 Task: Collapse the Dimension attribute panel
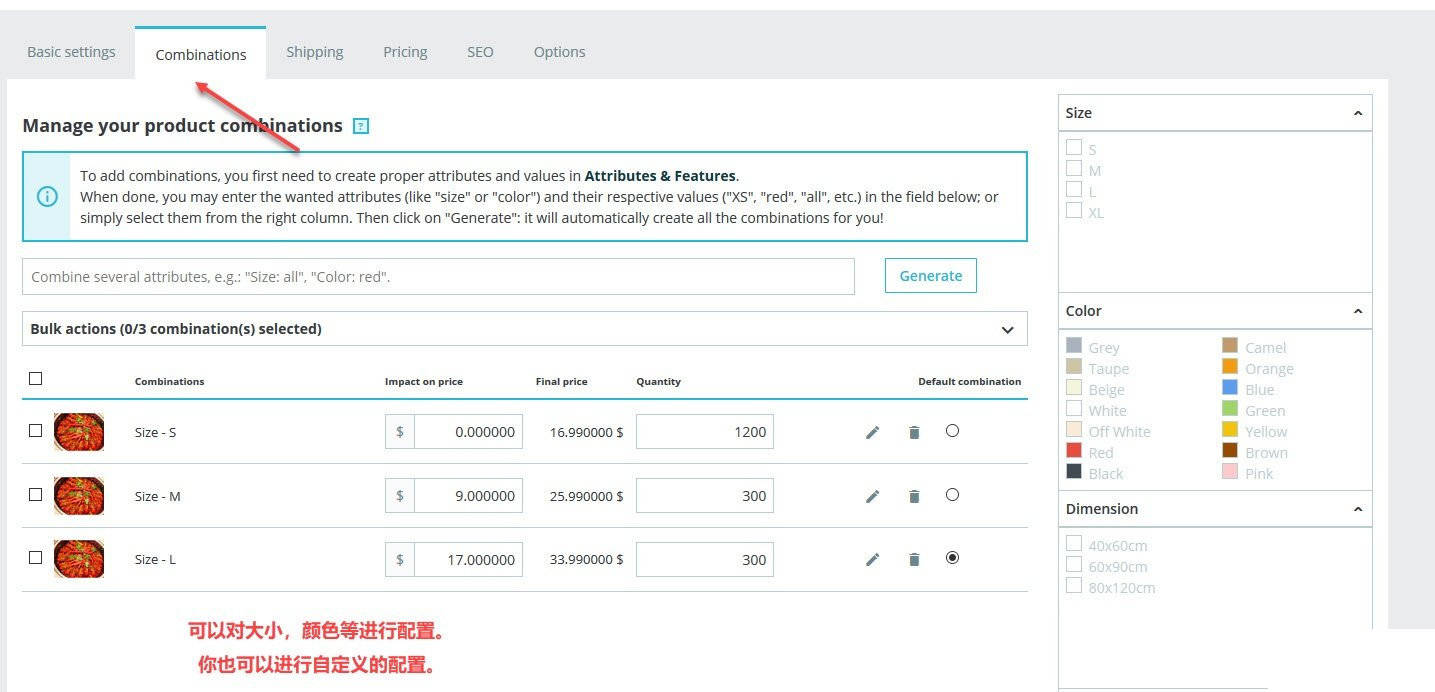click(x=1357, y=509)
